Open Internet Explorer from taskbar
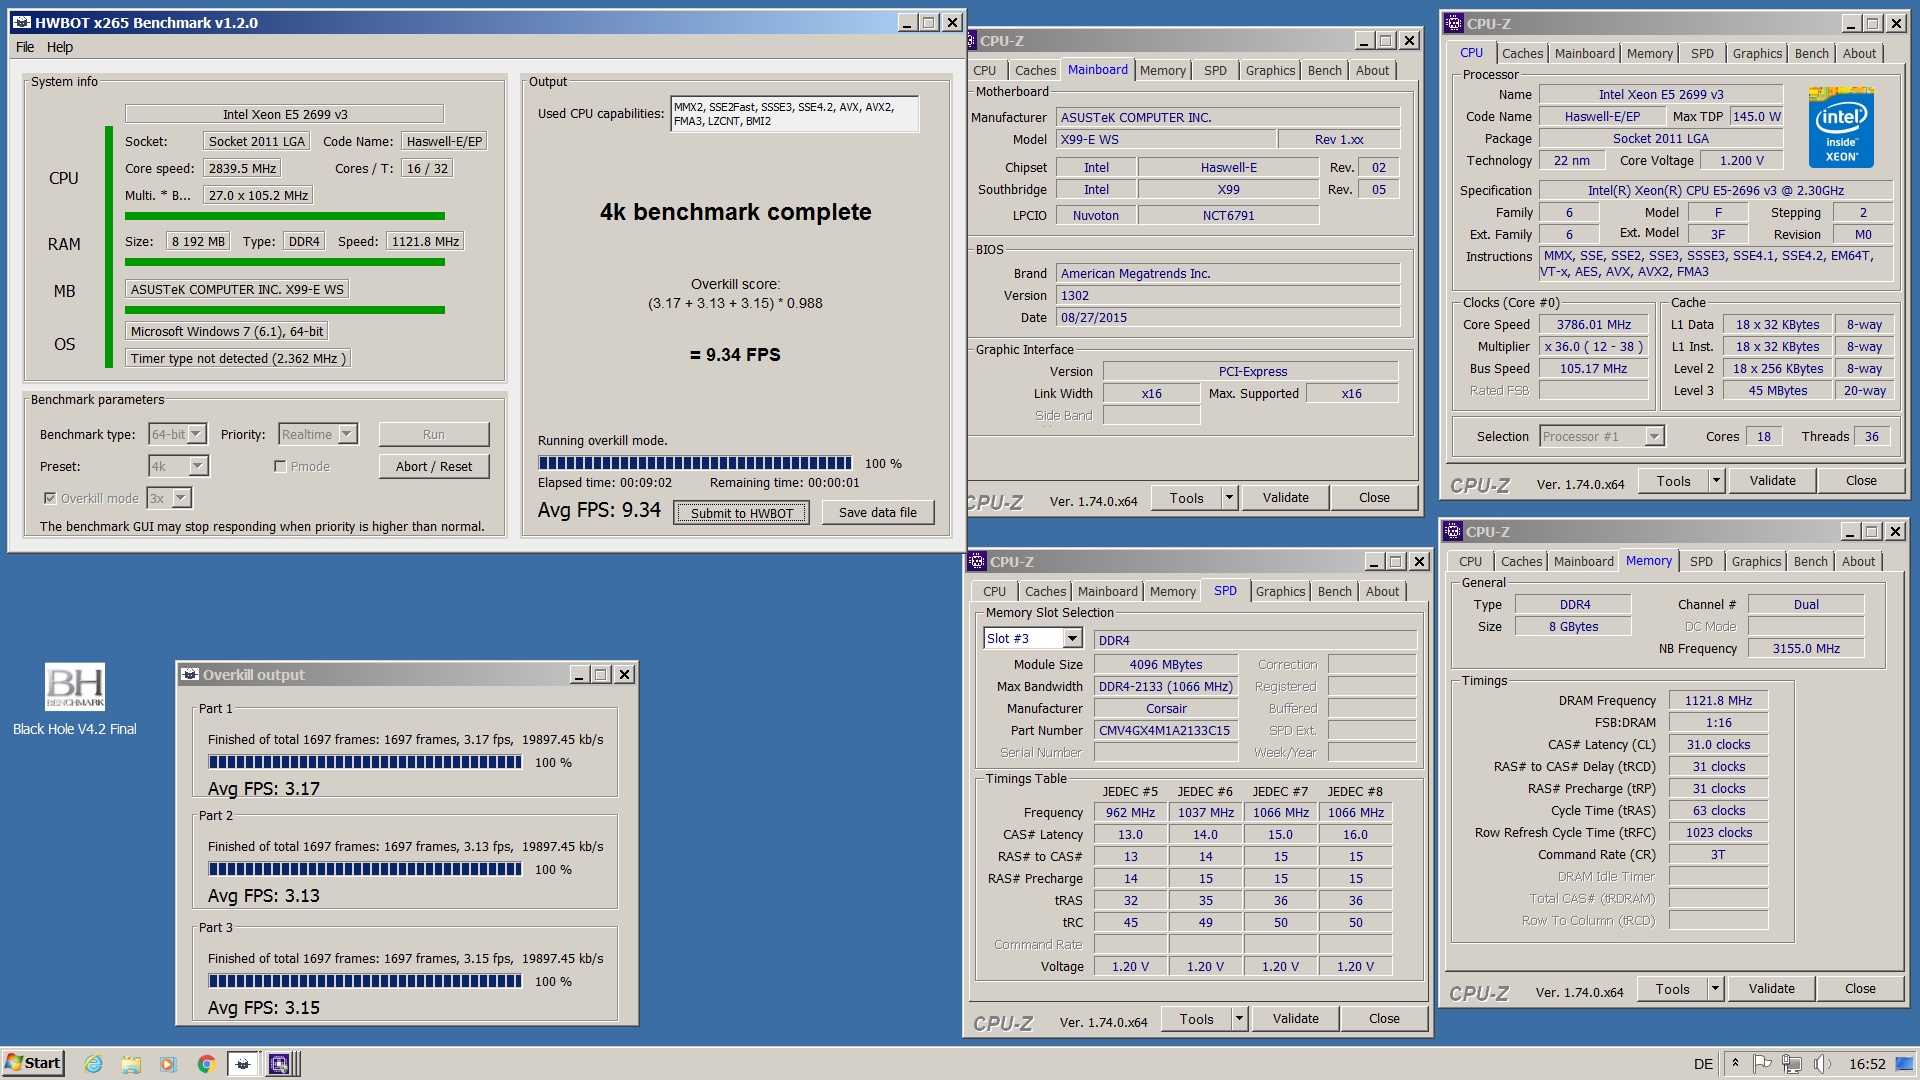Image resolution: width=1920 pixels, height=1080 pixels. (94, 1064)
